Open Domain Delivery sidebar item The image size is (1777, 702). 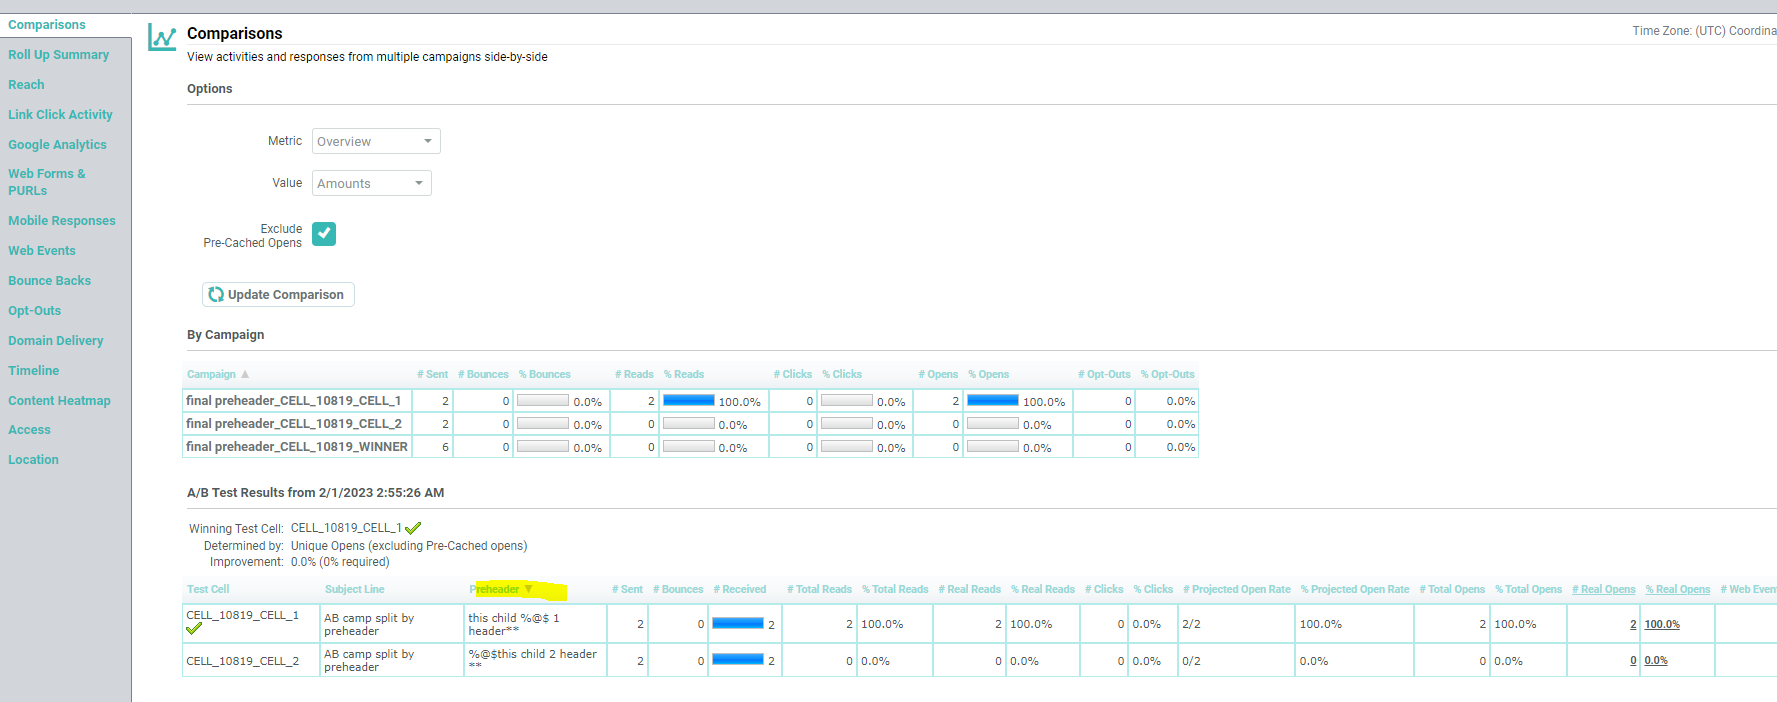56,341
